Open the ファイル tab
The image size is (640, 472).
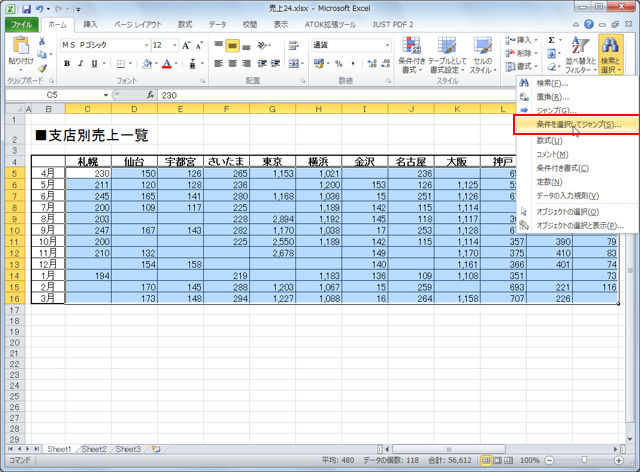point(22,24)
